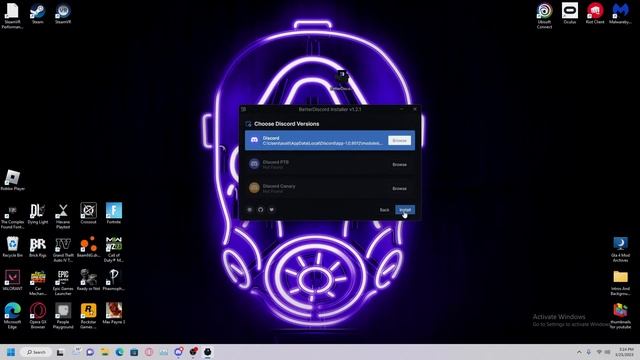Open the GitHub link icon in installer
Image resolution: width=640 pixels, height=360 pixels.
260,210
